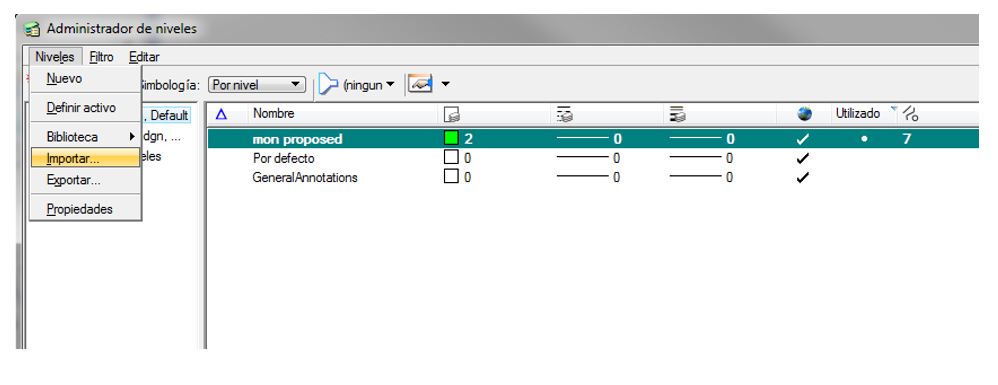Viewport: 998px width, 385px height.
Task: Click the filter funnel icon in the toolbar
Action: (x=328, y=84)
